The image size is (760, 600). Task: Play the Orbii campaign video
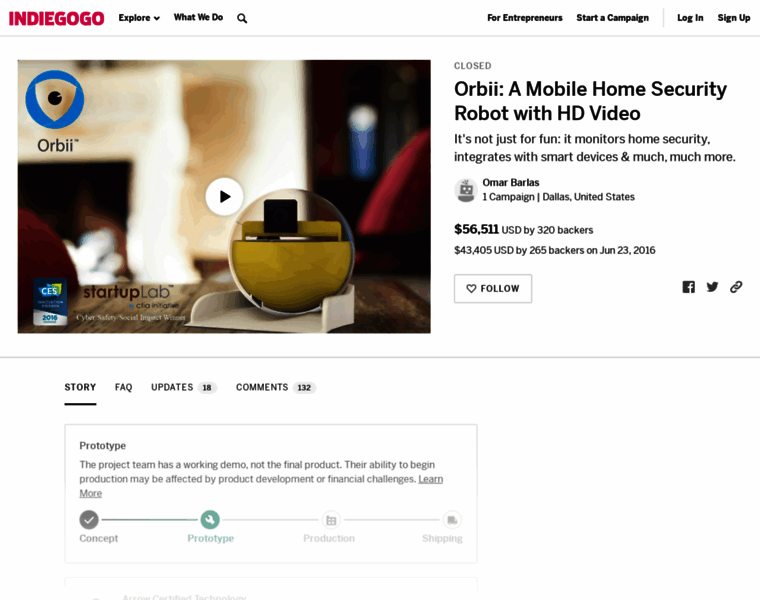pos(224,196)
